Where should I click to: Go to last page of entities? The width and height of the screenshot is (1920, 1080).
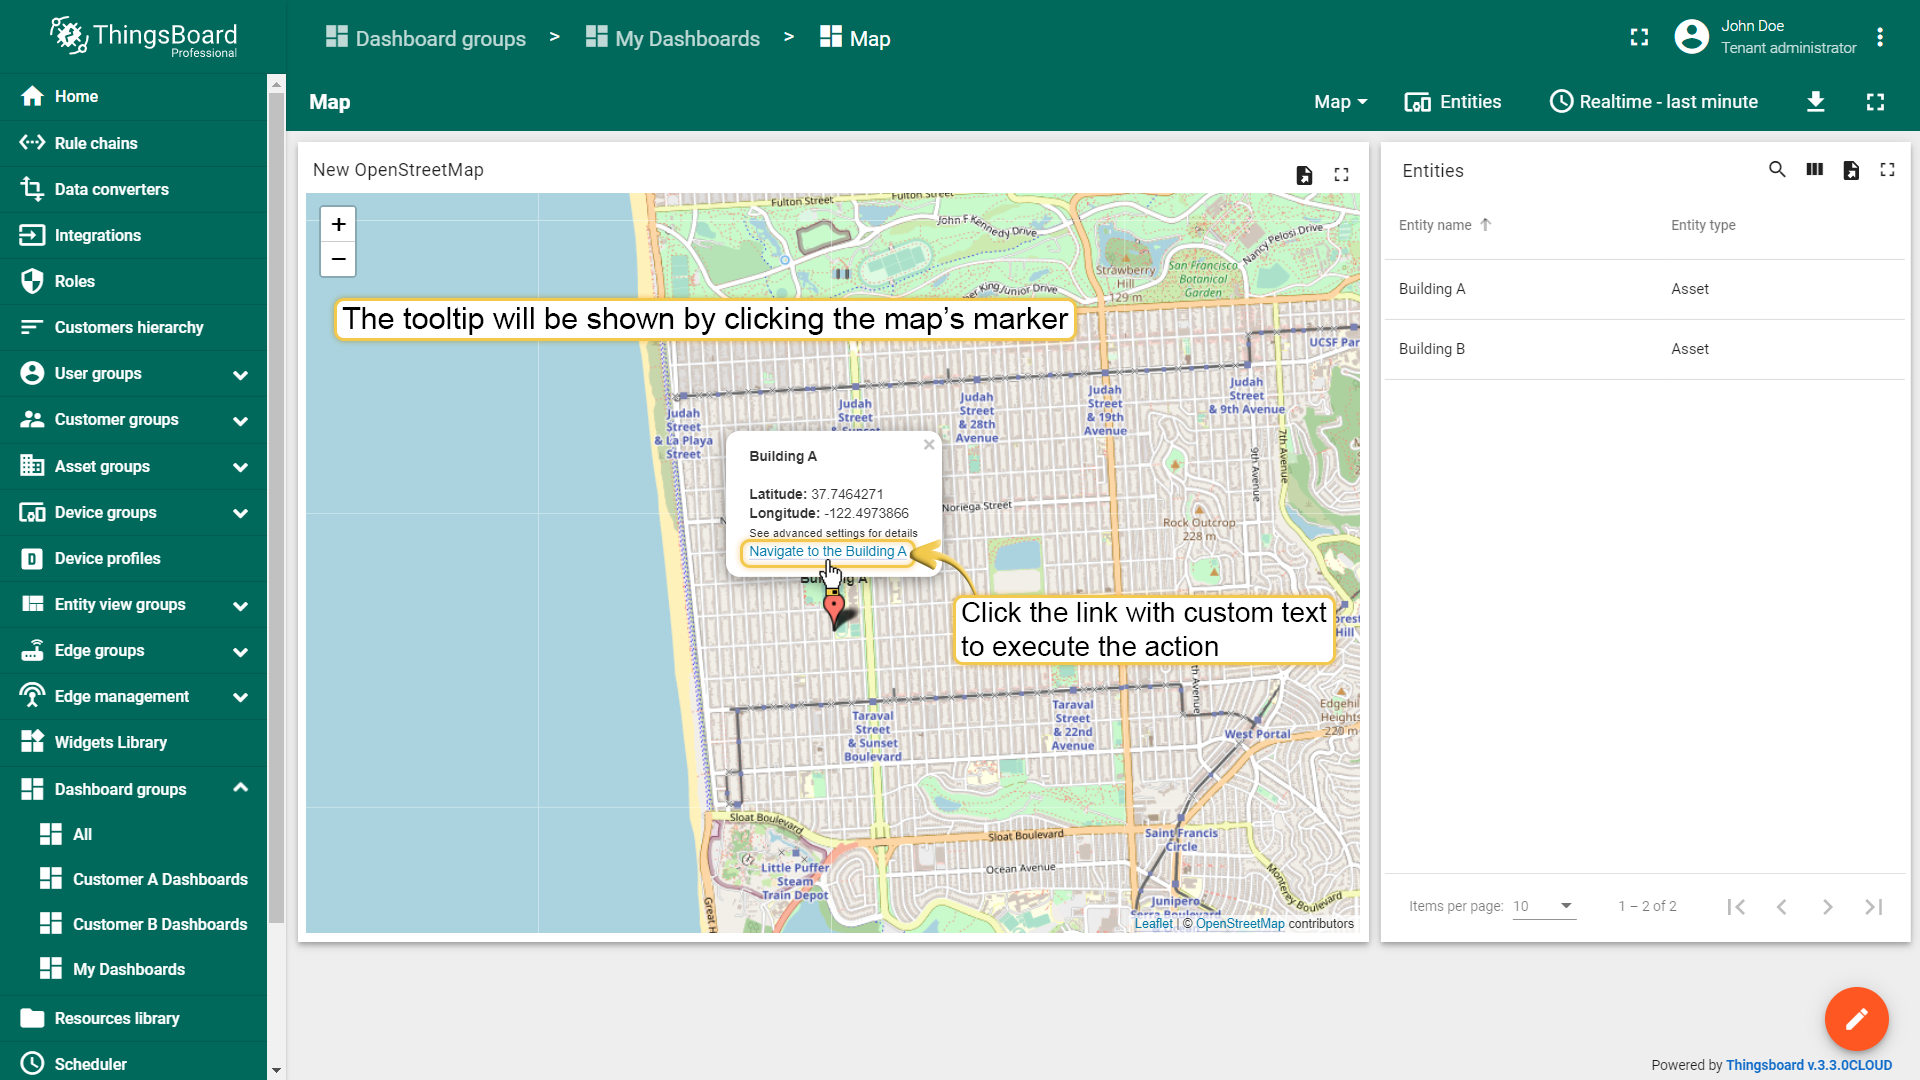(x=1874, y=907)
